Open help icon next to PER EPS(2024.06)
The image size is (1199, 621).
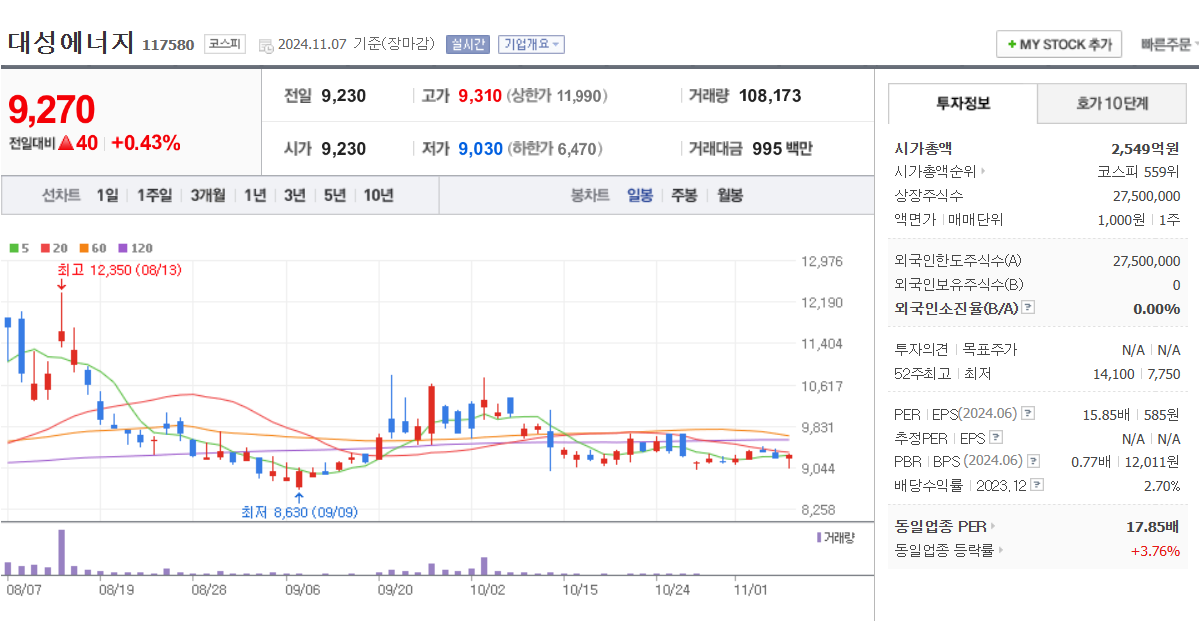pos(1028,414)
